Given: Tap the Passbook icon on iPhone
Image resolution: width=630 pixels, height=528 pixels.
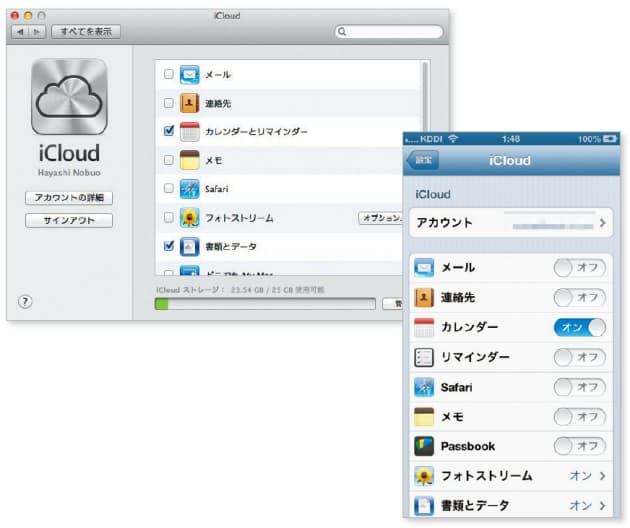Looking at the screenshot, I should coord(424,446).
